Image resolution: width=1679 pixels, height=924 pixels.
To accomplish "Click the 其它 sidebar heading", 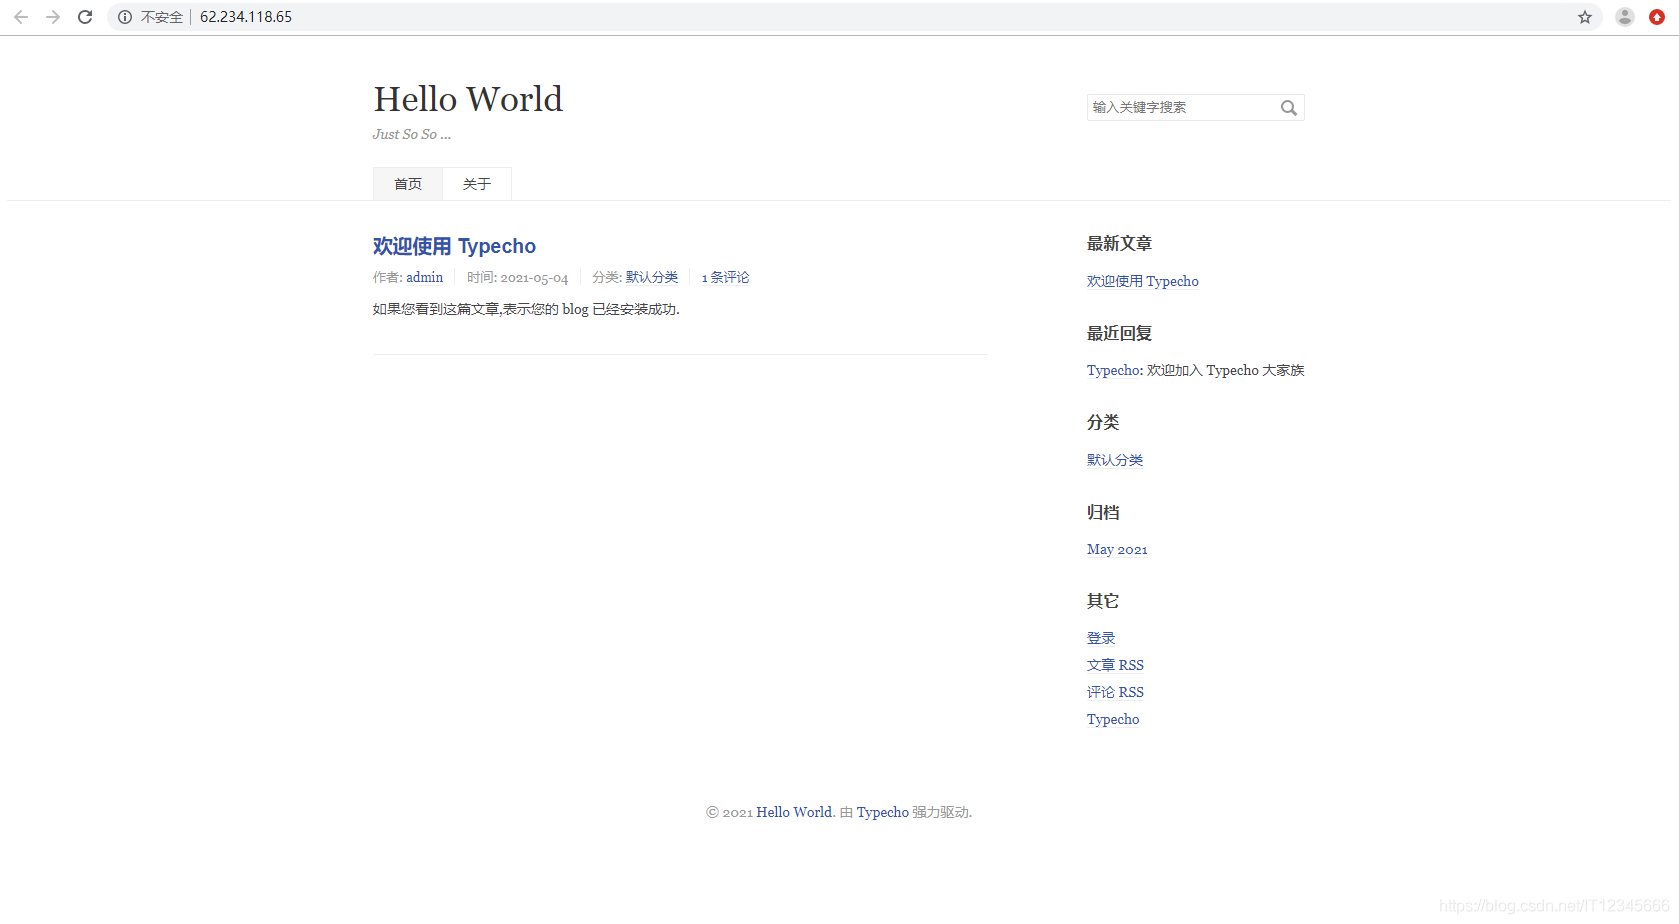I will tap(1103, 601).
